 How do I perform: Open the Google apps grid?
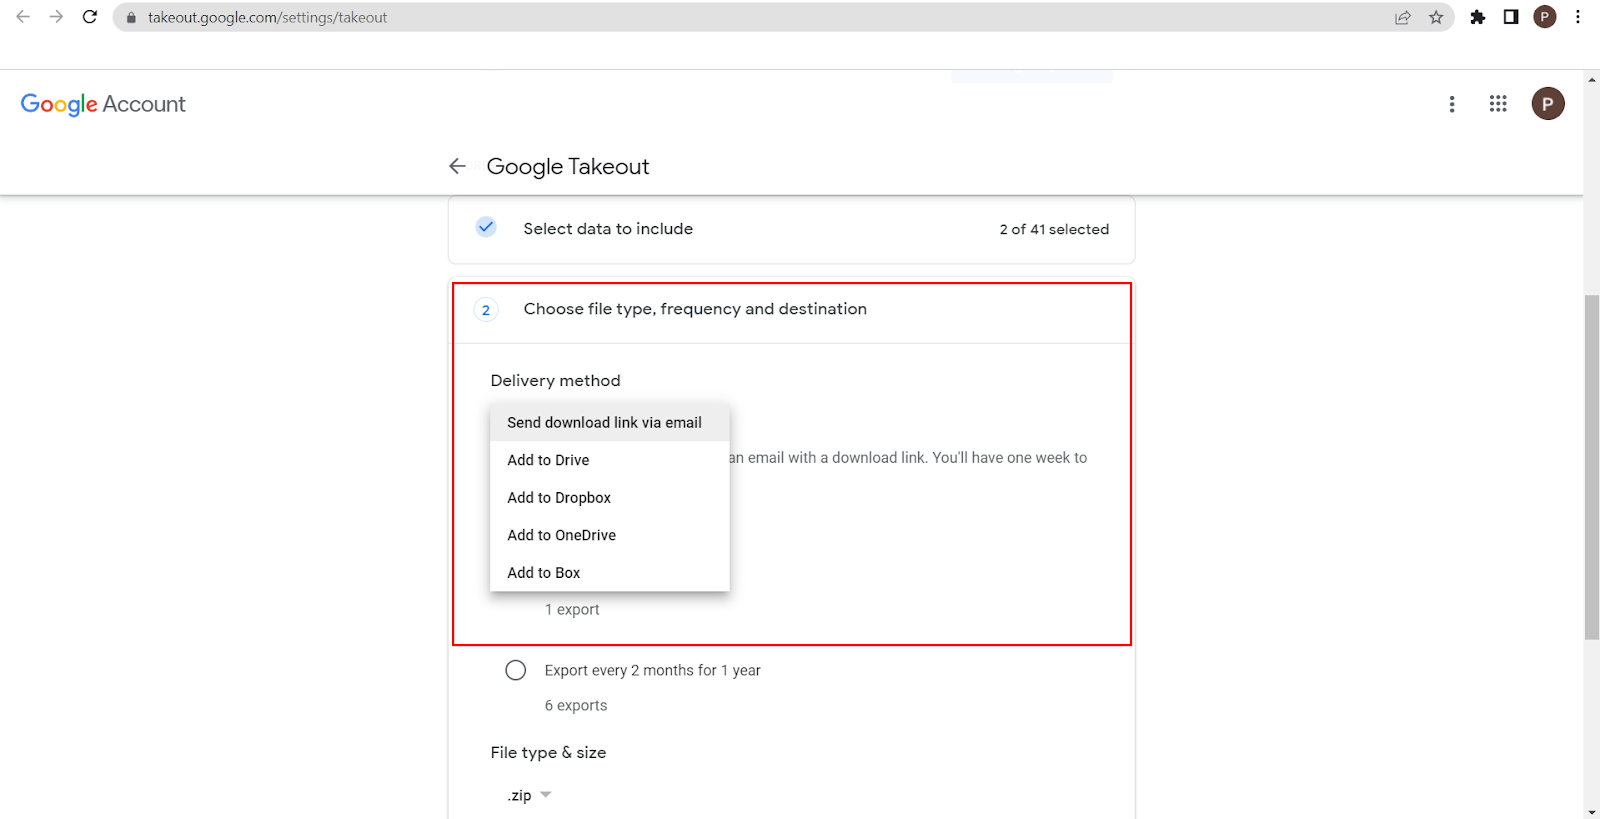(x=1498, y=104)
